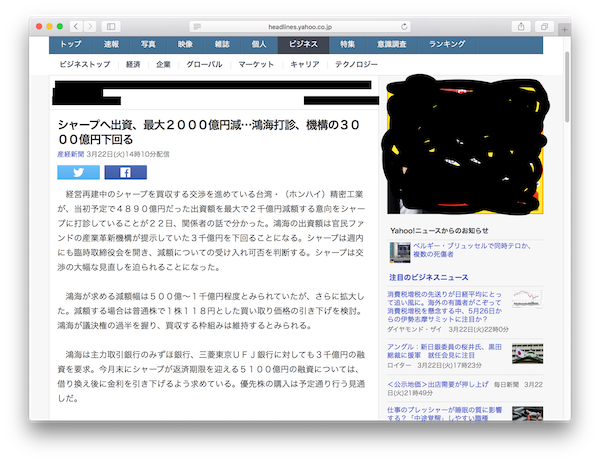Click the Brussels news thumbnail image
Viewport: 600px width, 462px height.
(x=400, y=252)
